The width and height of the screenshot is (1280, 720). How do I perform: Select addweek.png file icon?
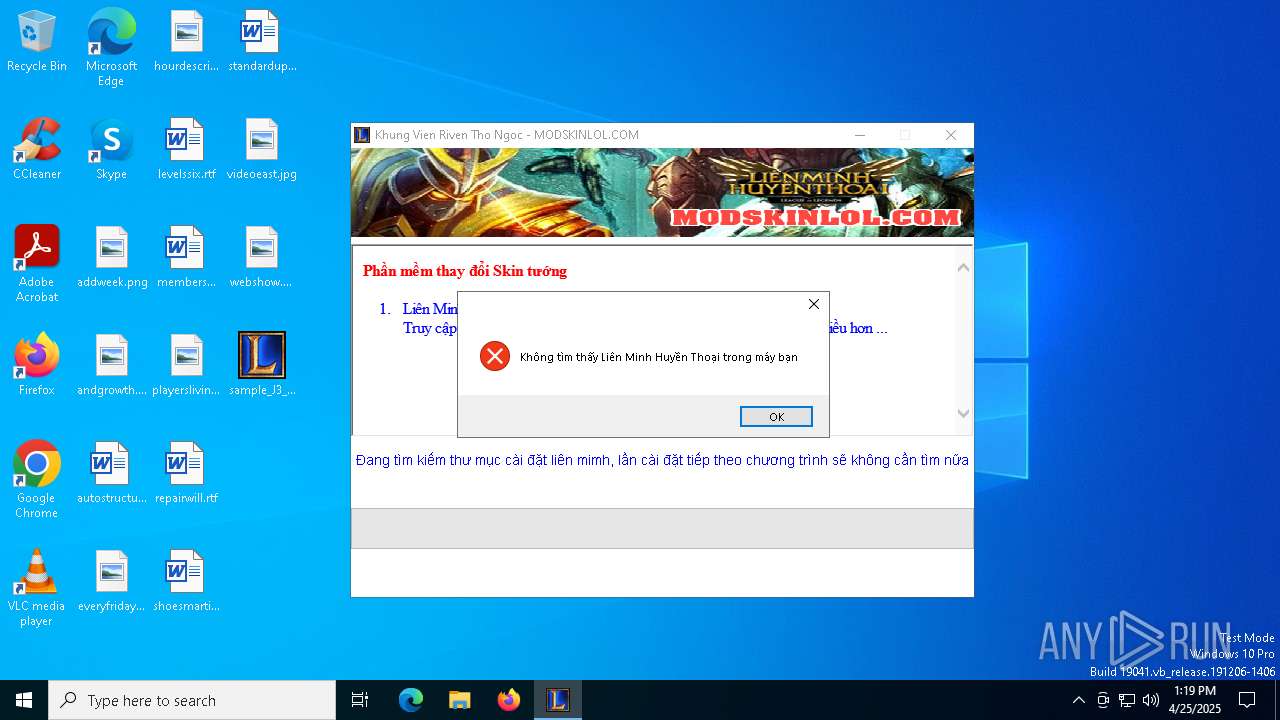(111, 258)
